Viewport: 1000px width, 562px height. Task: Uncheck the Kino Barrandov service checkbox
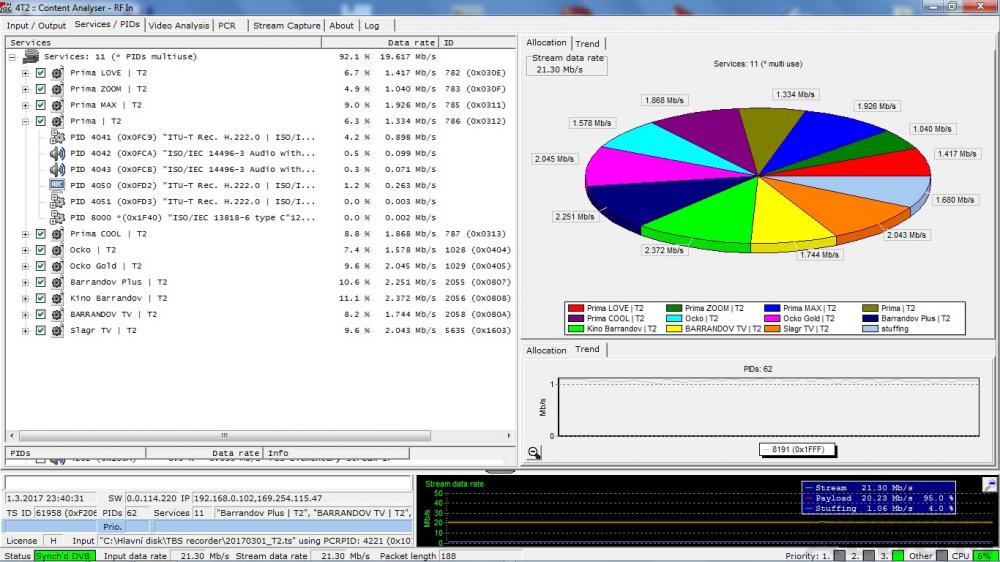tap(41, 298)
